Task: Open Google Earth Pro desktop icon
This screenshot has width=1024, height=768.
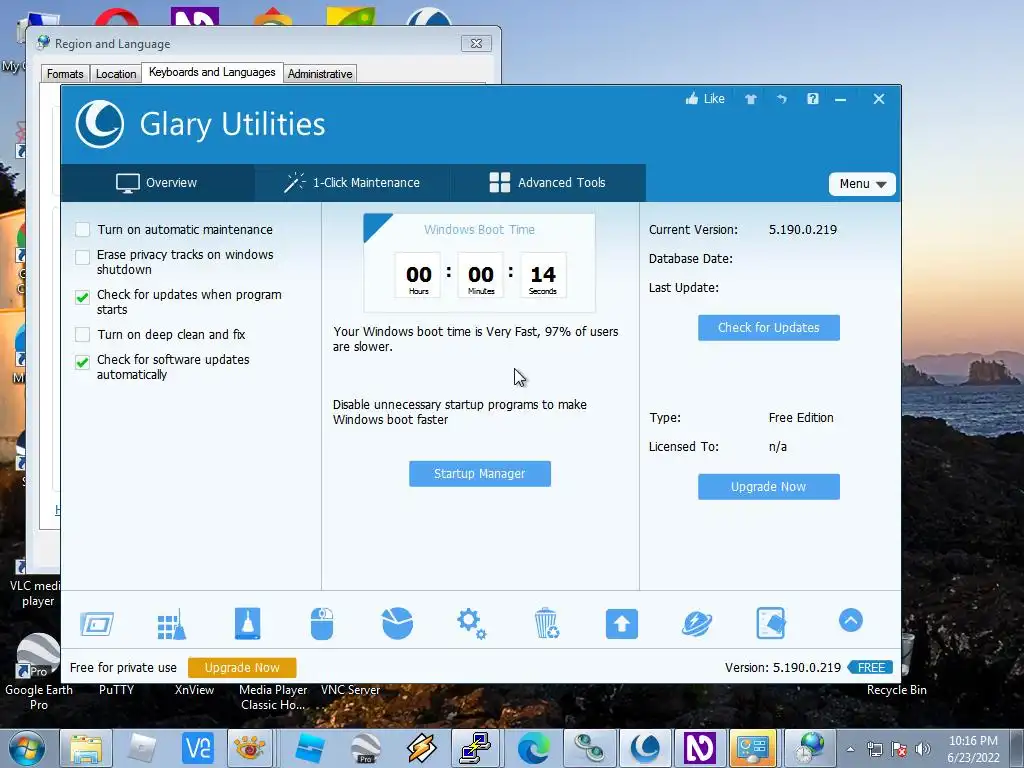Action: (x=39, y=673)
